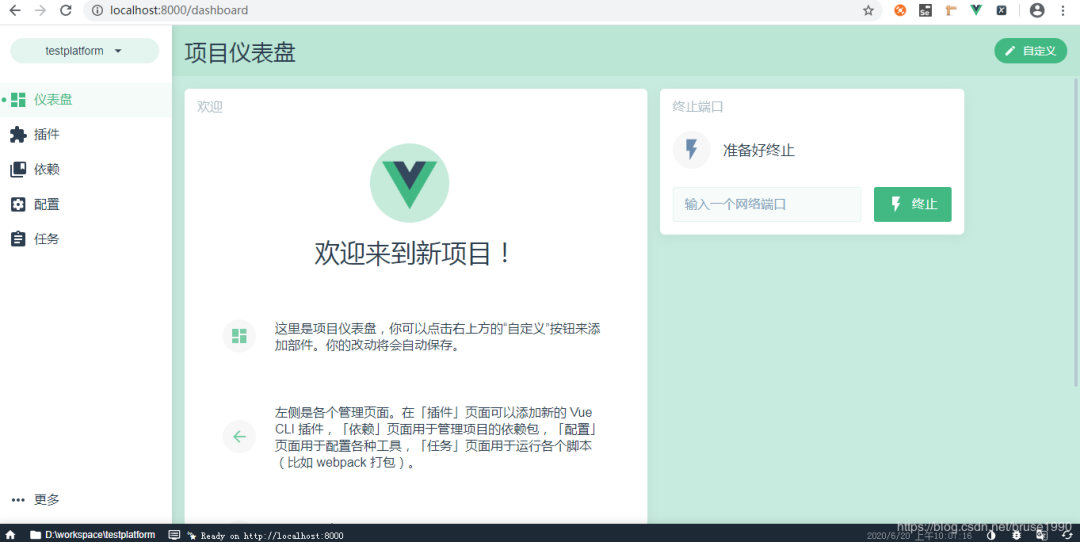
Task: Bookmark this page with the star icon
Action: point(868,10)
